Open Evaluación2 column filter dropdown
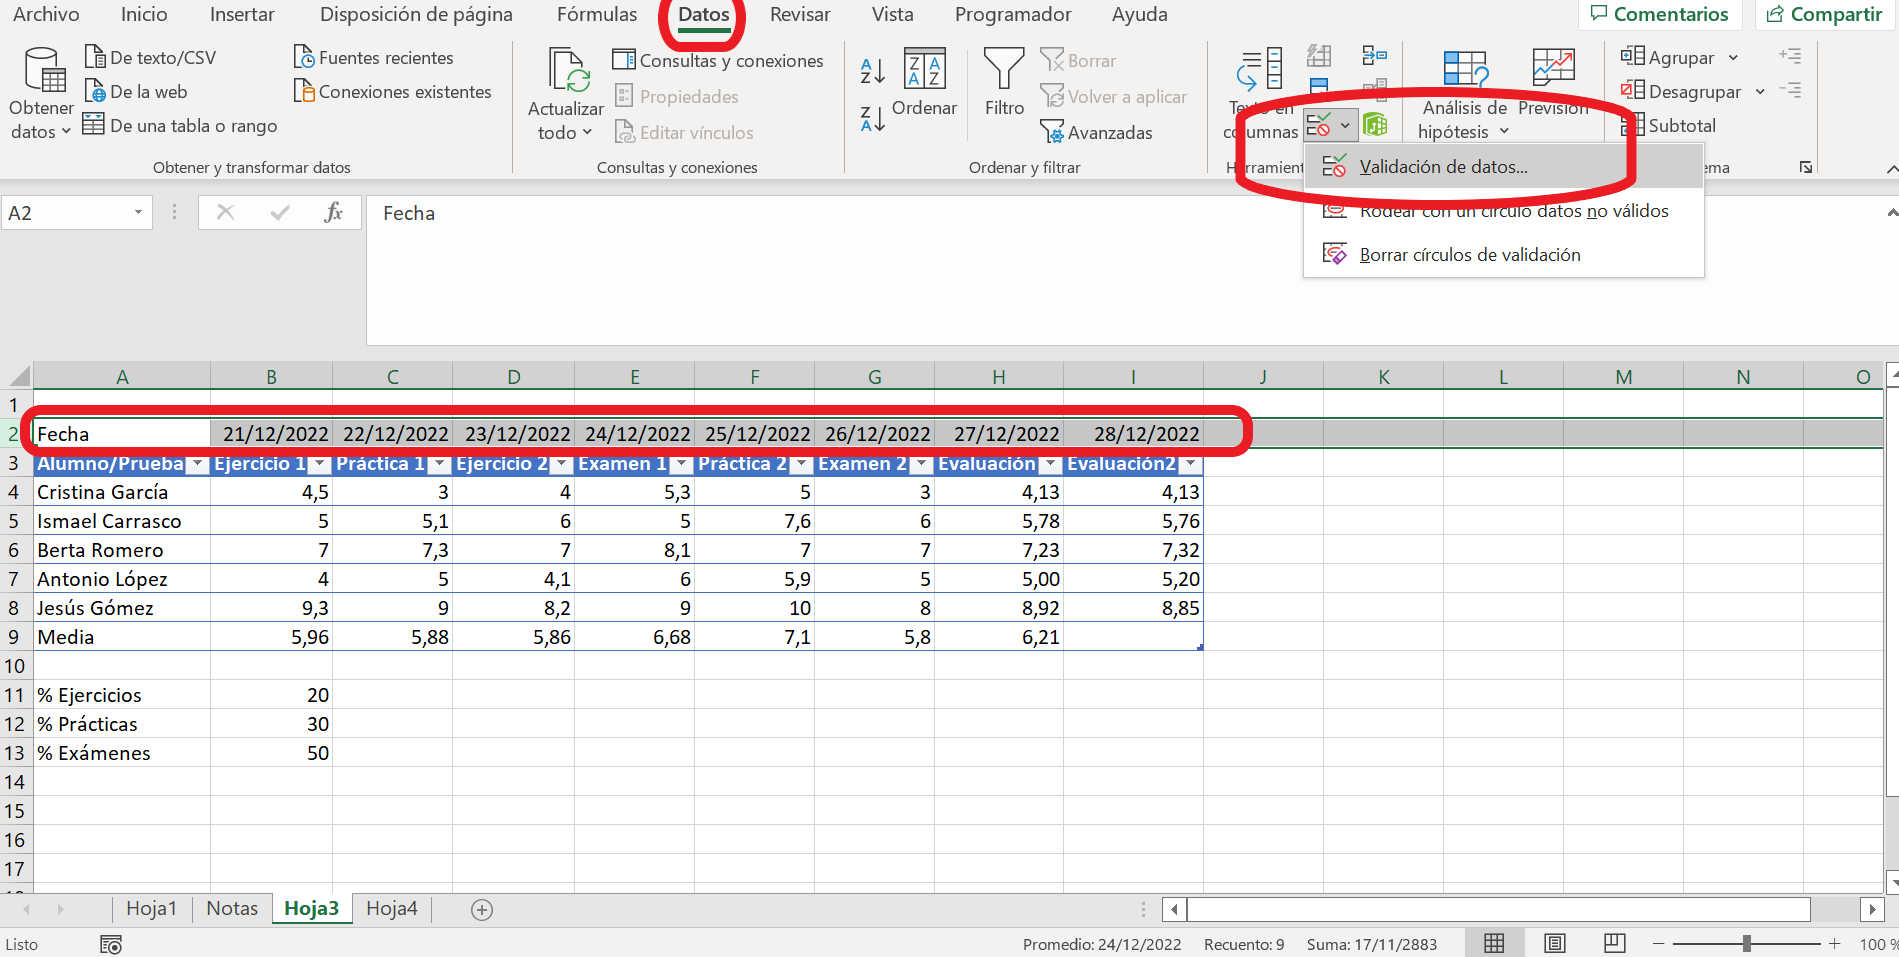Screen dimensions: 1899x957 1190,464
